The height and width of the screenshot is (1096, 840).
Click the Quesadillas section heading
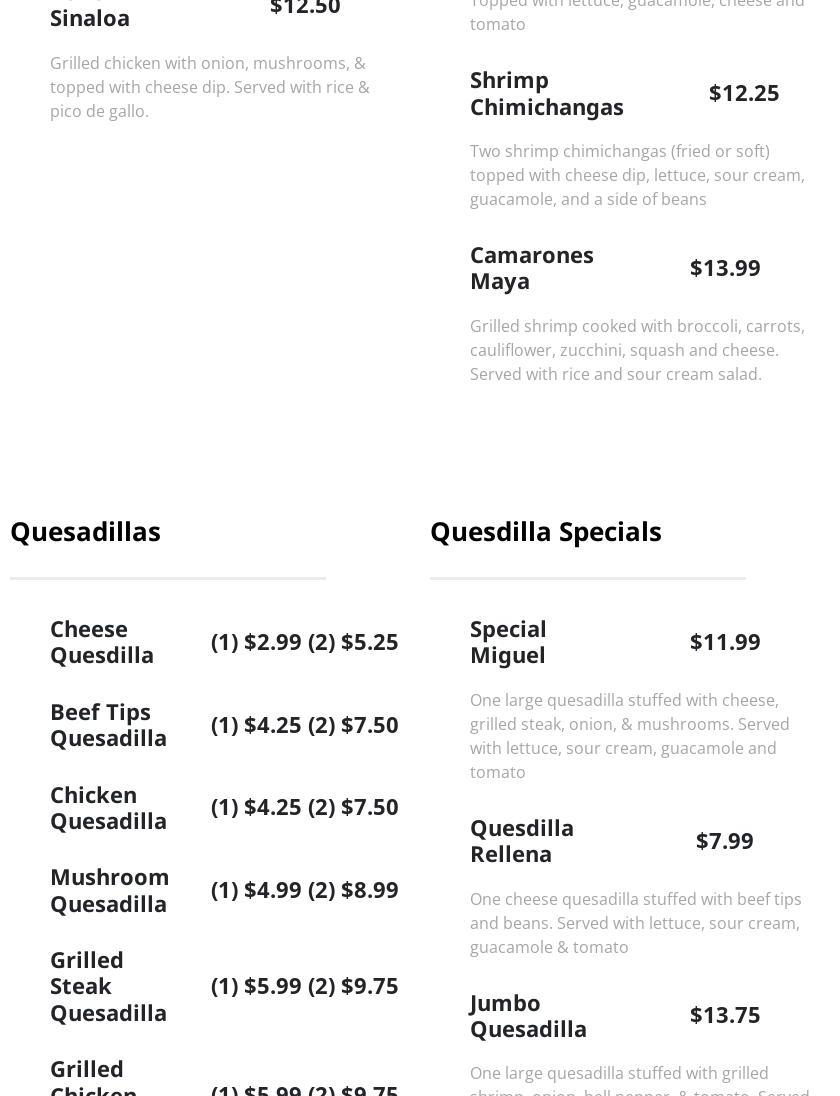85,531
